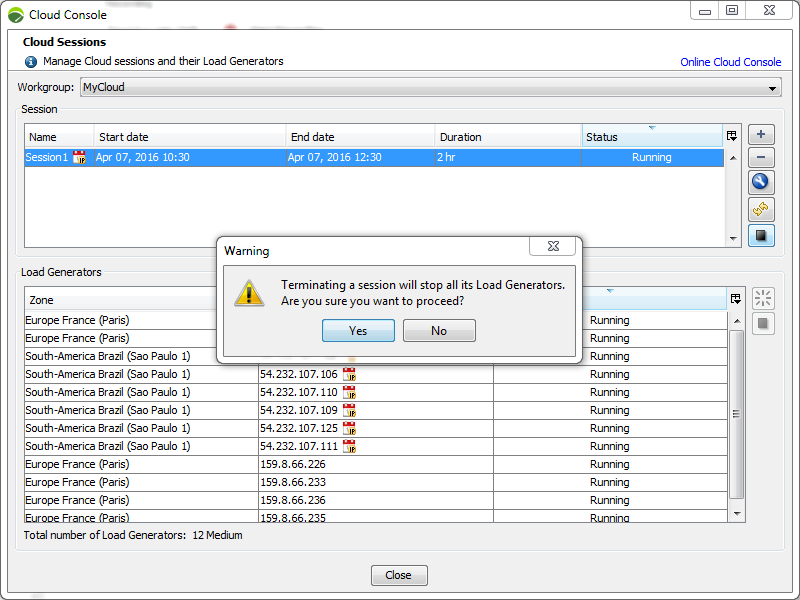Click the calendar icon next to Session1

(80, 157)
